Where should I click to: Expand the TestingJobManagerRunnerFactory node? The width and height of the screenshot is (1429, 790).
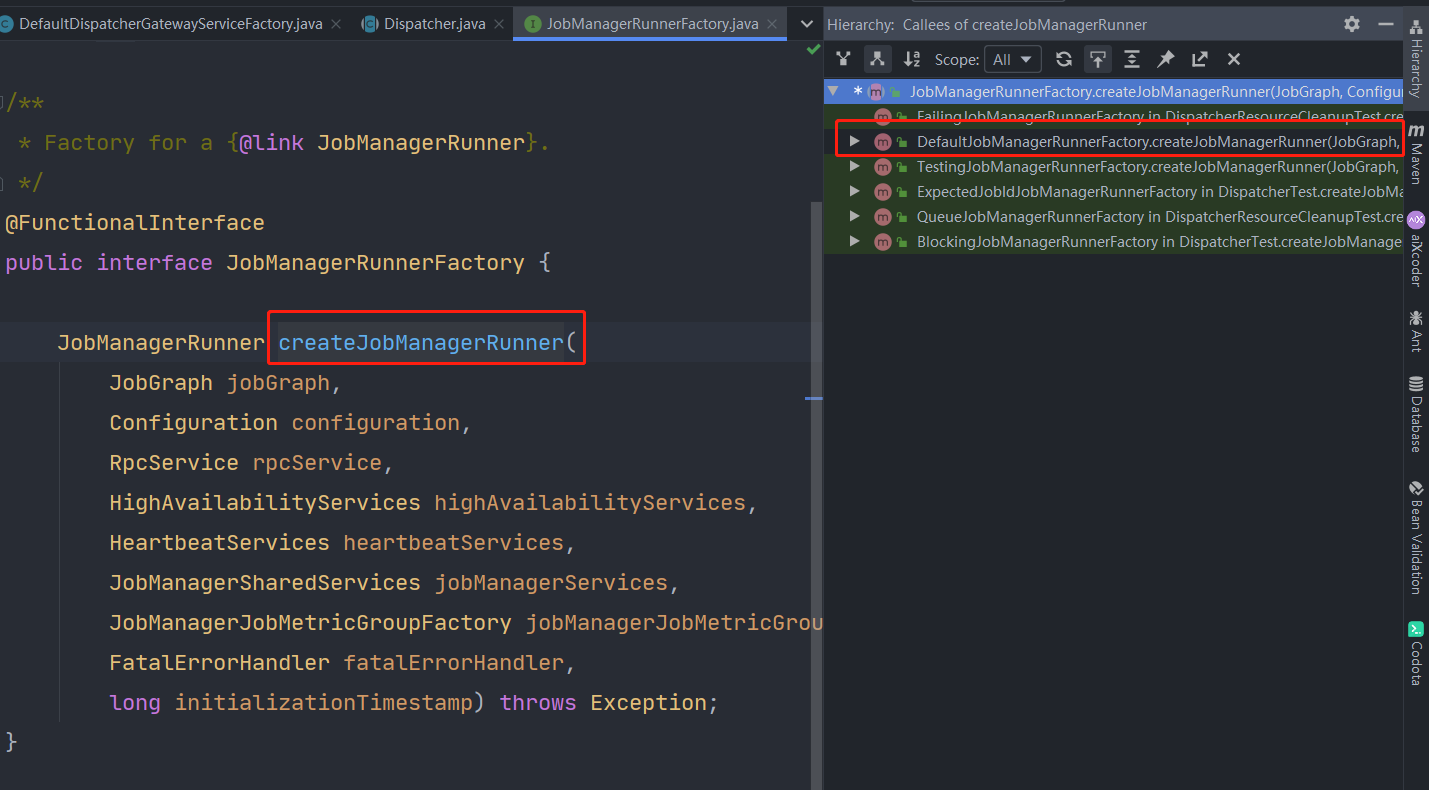click(x=854, y=166)
